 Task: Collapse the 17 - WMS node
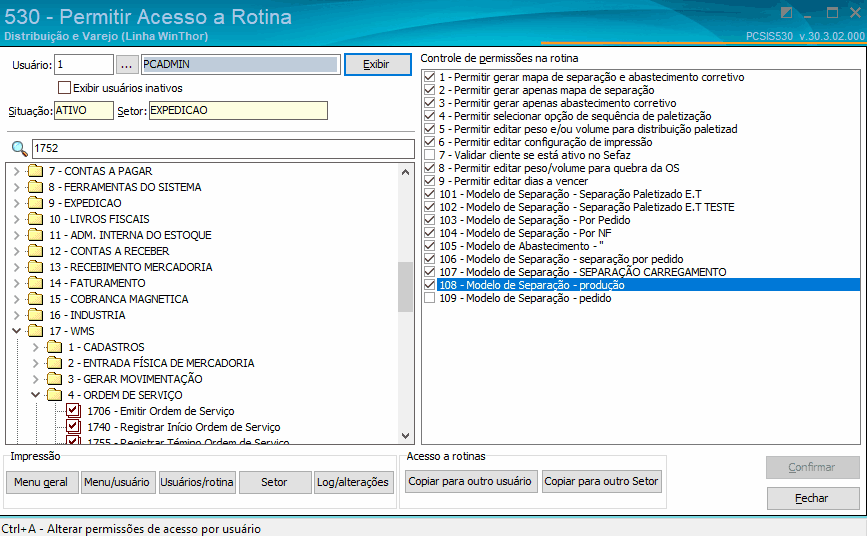pos(17,331)
